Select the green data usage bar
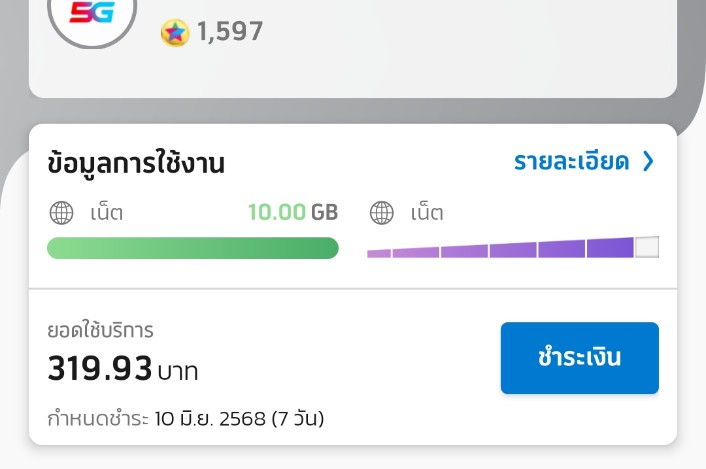The height and width of the screenshot is (469, 706). tap(193, 248)
